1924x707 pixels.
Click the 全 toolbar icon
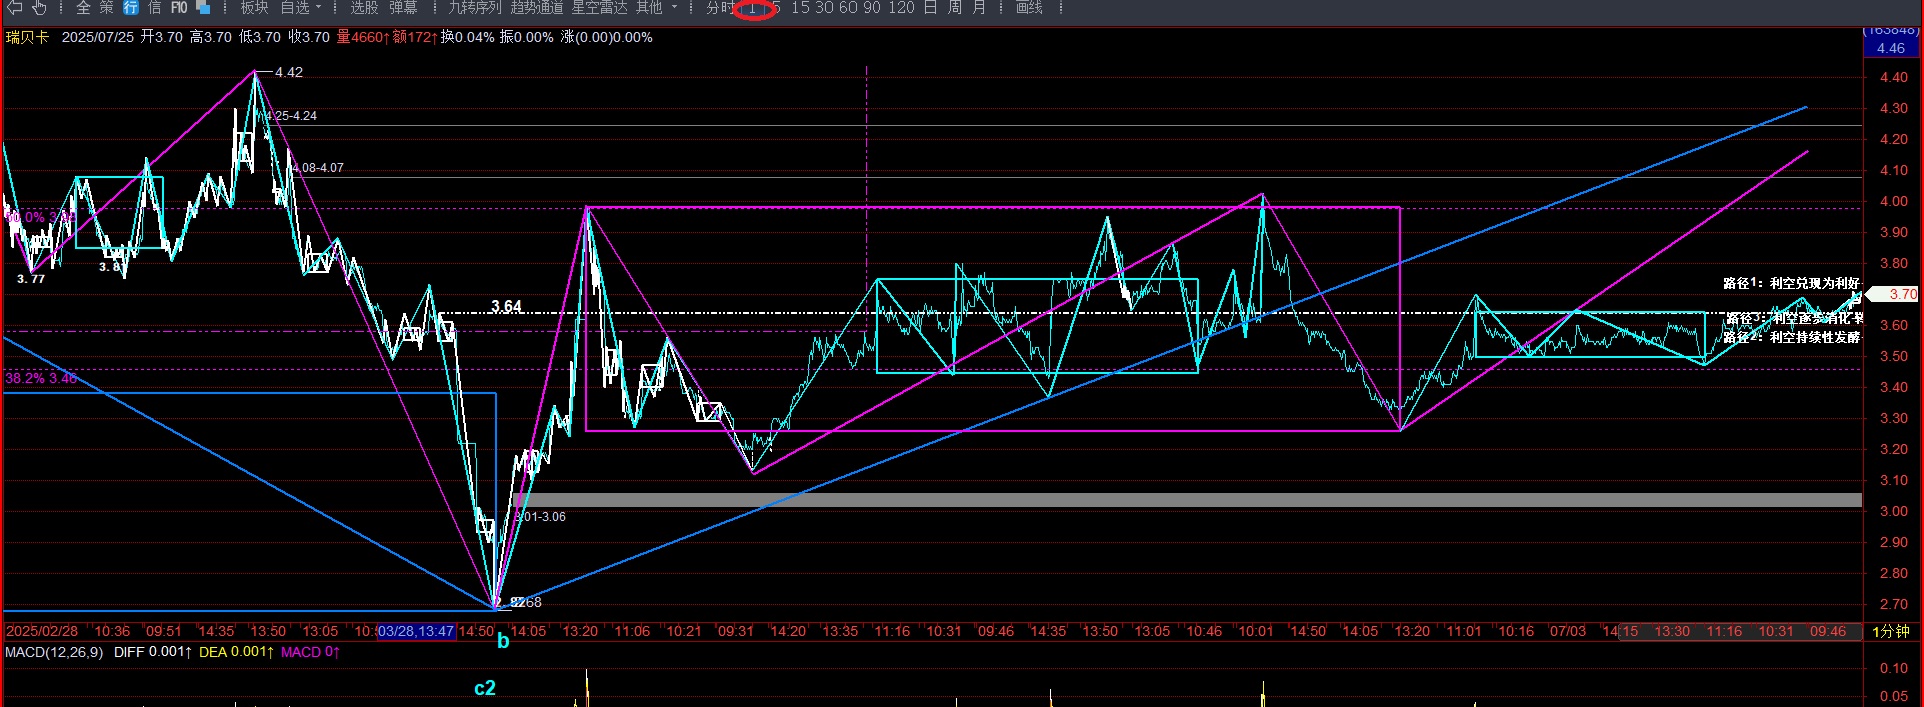[x=83, y=8]
